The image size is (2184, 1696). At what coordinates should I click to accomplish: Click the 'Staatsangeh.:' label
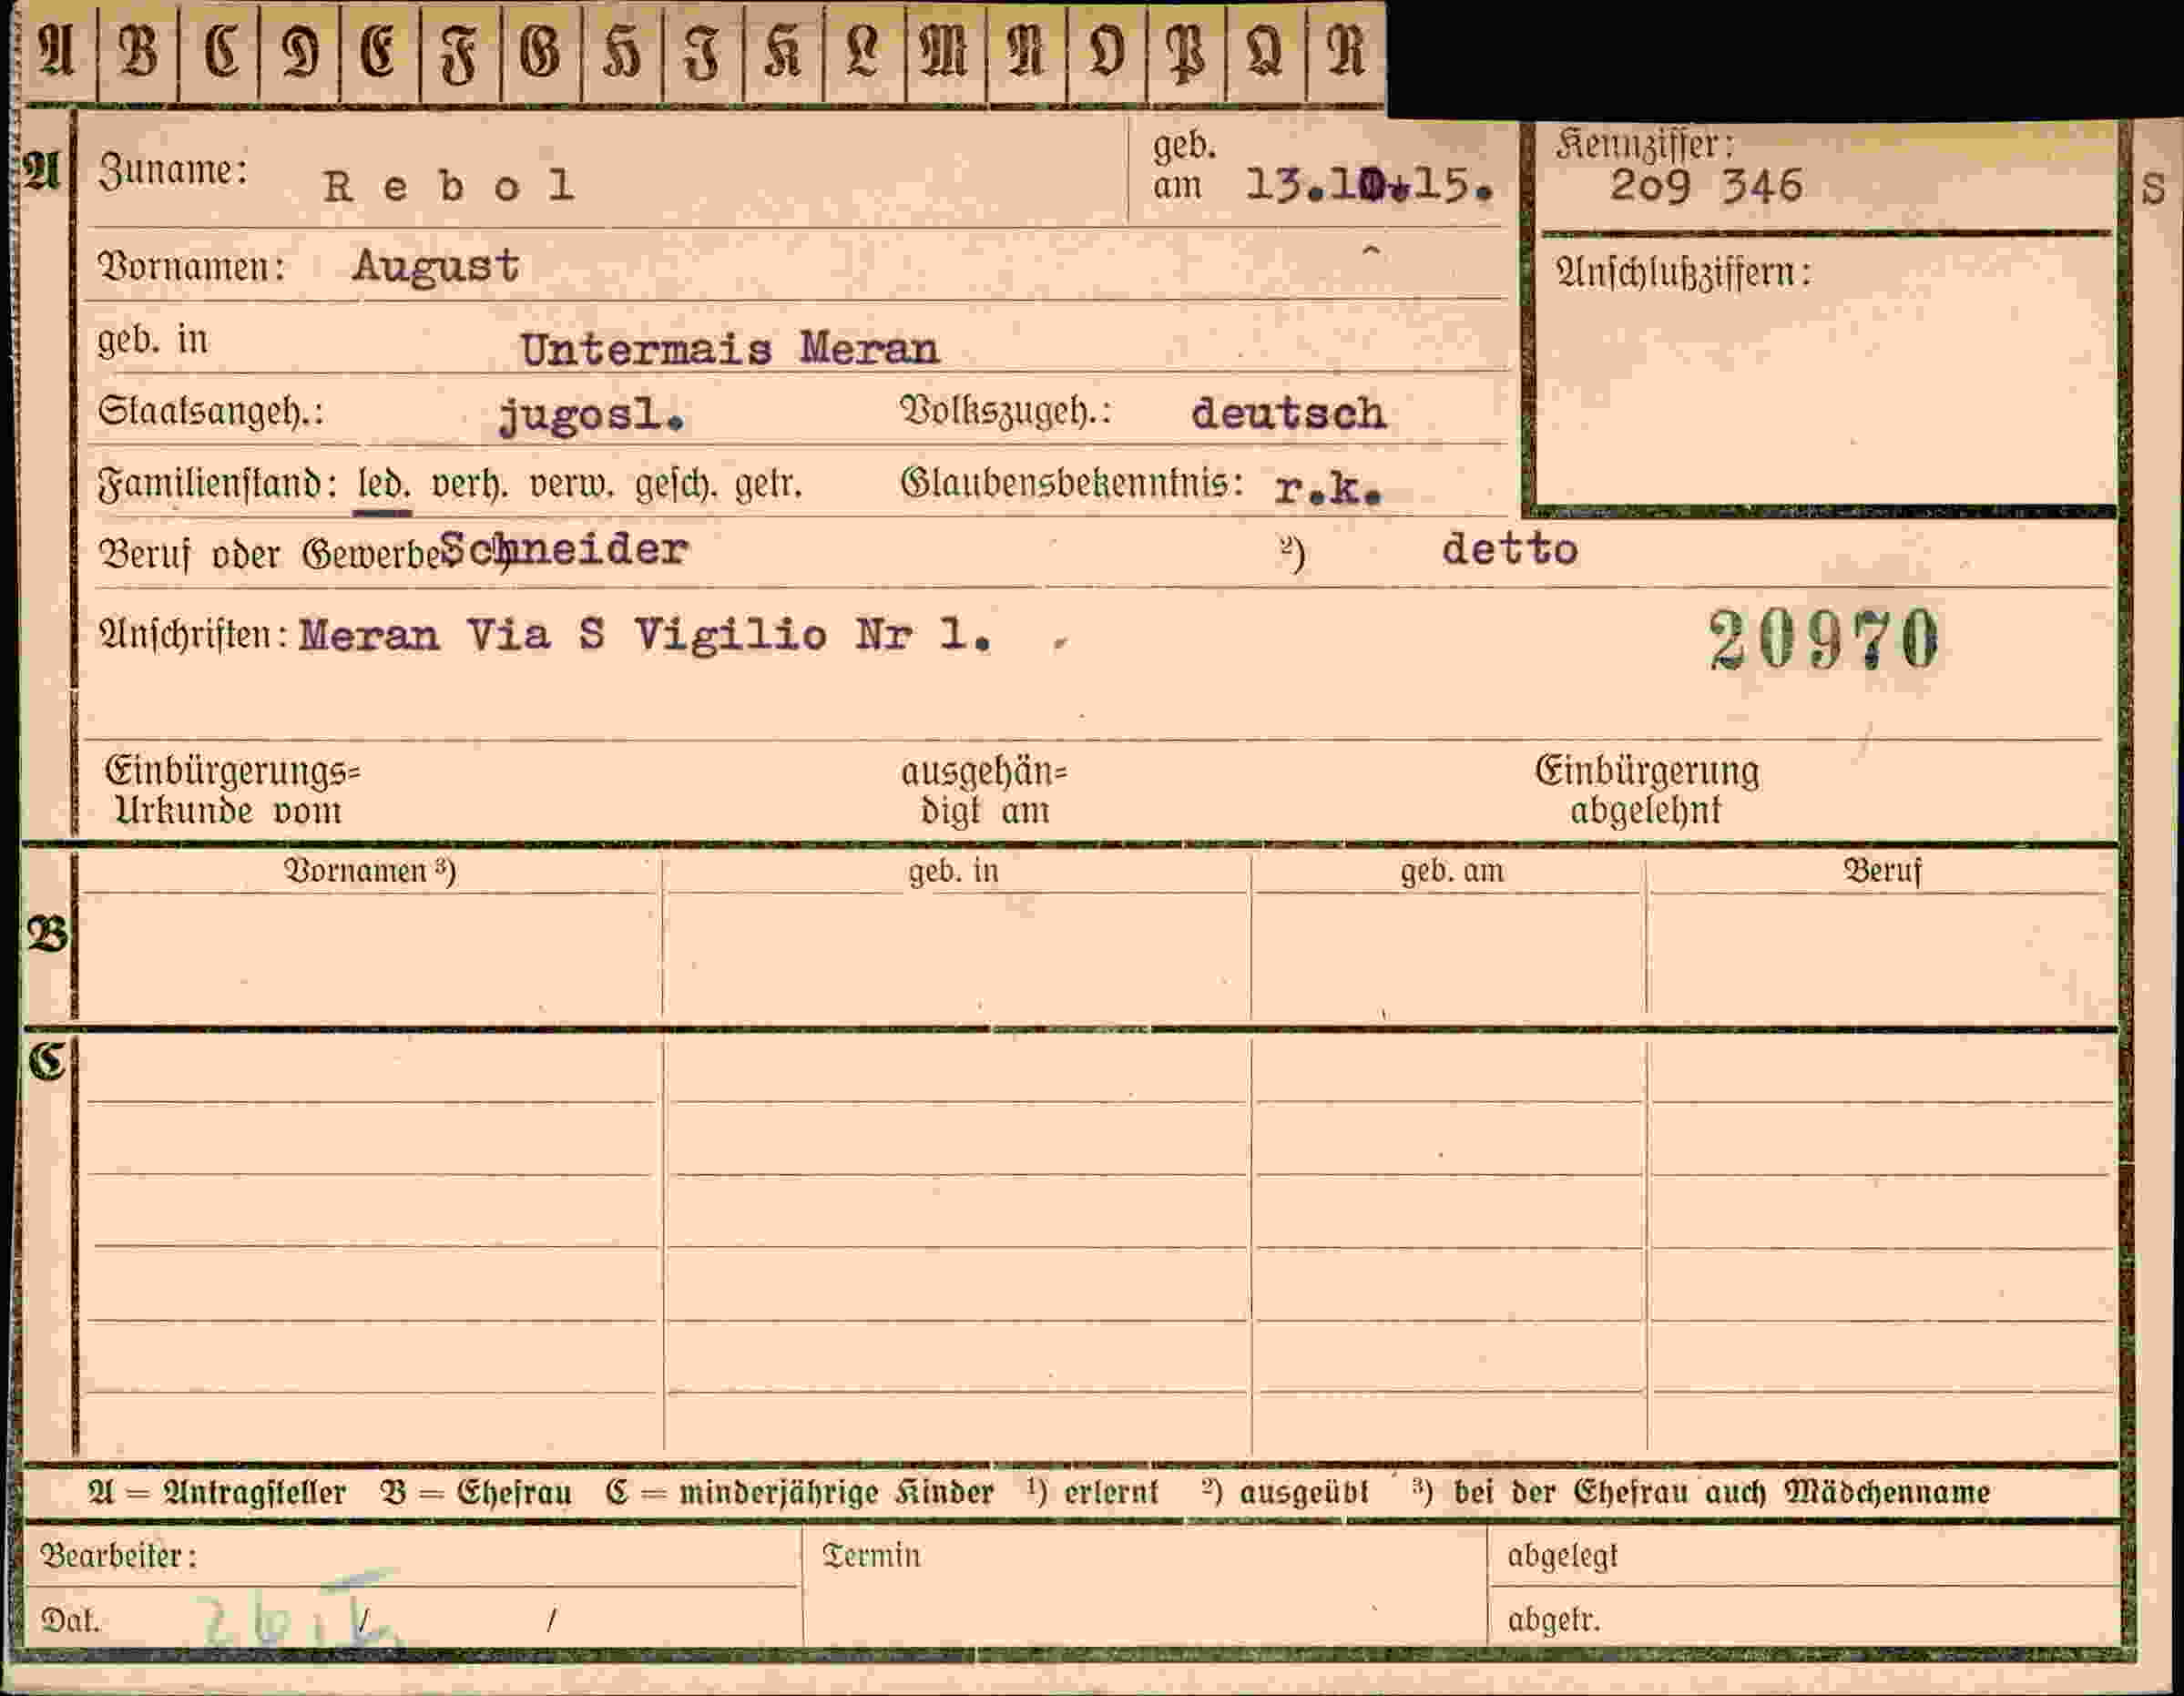[211, 413]
